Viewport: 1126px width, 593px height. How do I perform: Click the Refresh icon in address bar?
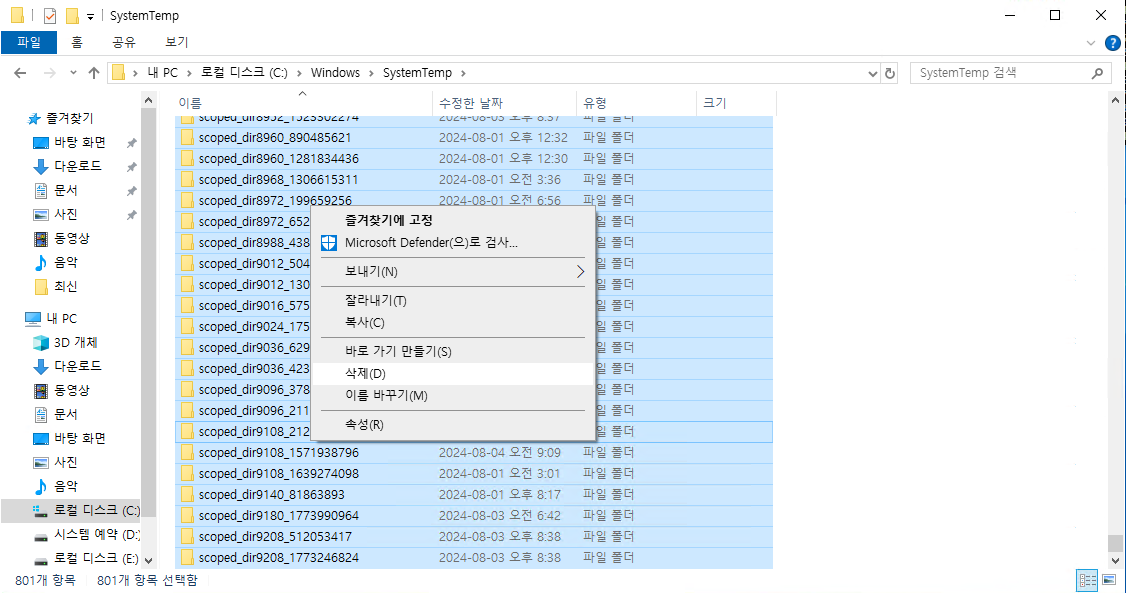click(x=891, y=73)
